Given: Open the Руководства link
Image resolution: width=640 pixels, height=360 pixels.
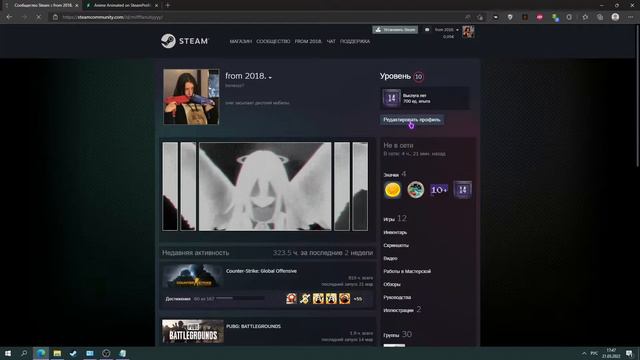Looking at the screenshot, I should coord(397,297).
